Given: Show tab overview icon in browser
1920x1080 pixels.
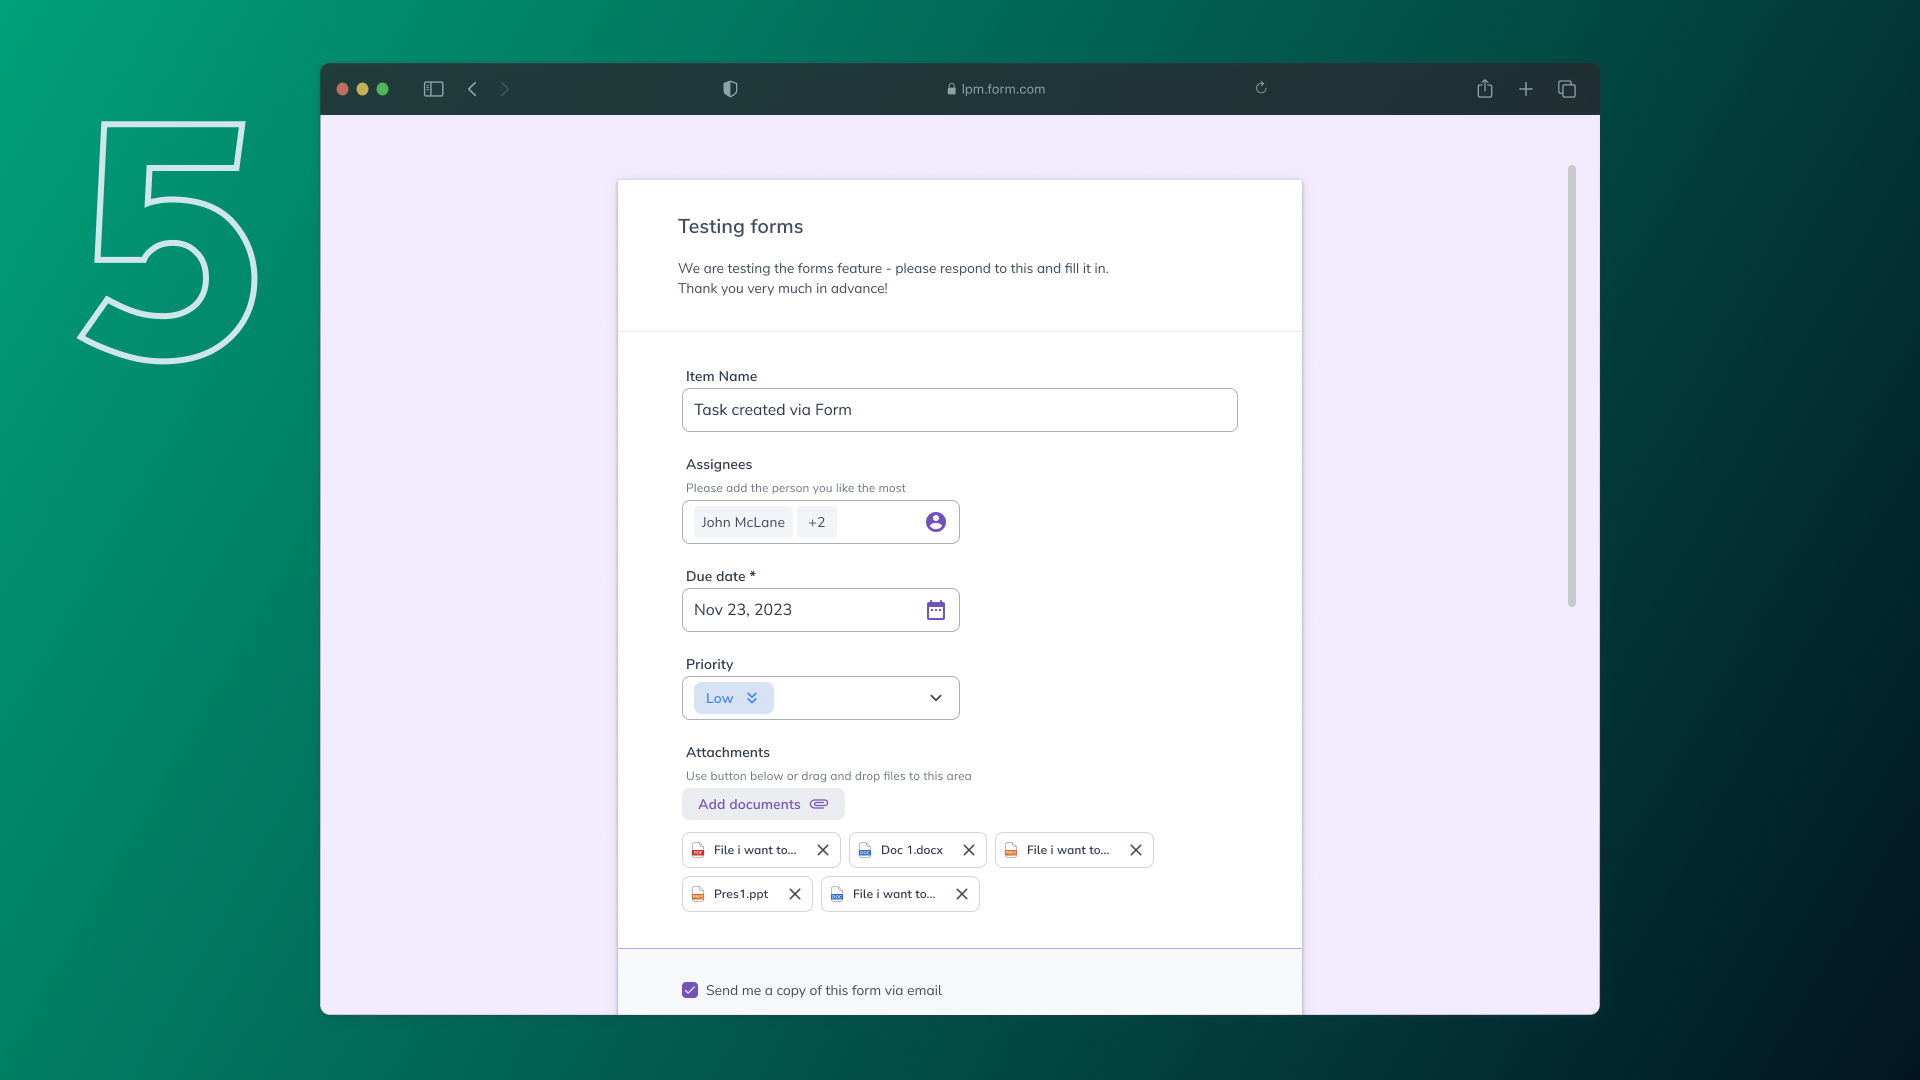Looking at the screenshot, I should (1567, 89).
